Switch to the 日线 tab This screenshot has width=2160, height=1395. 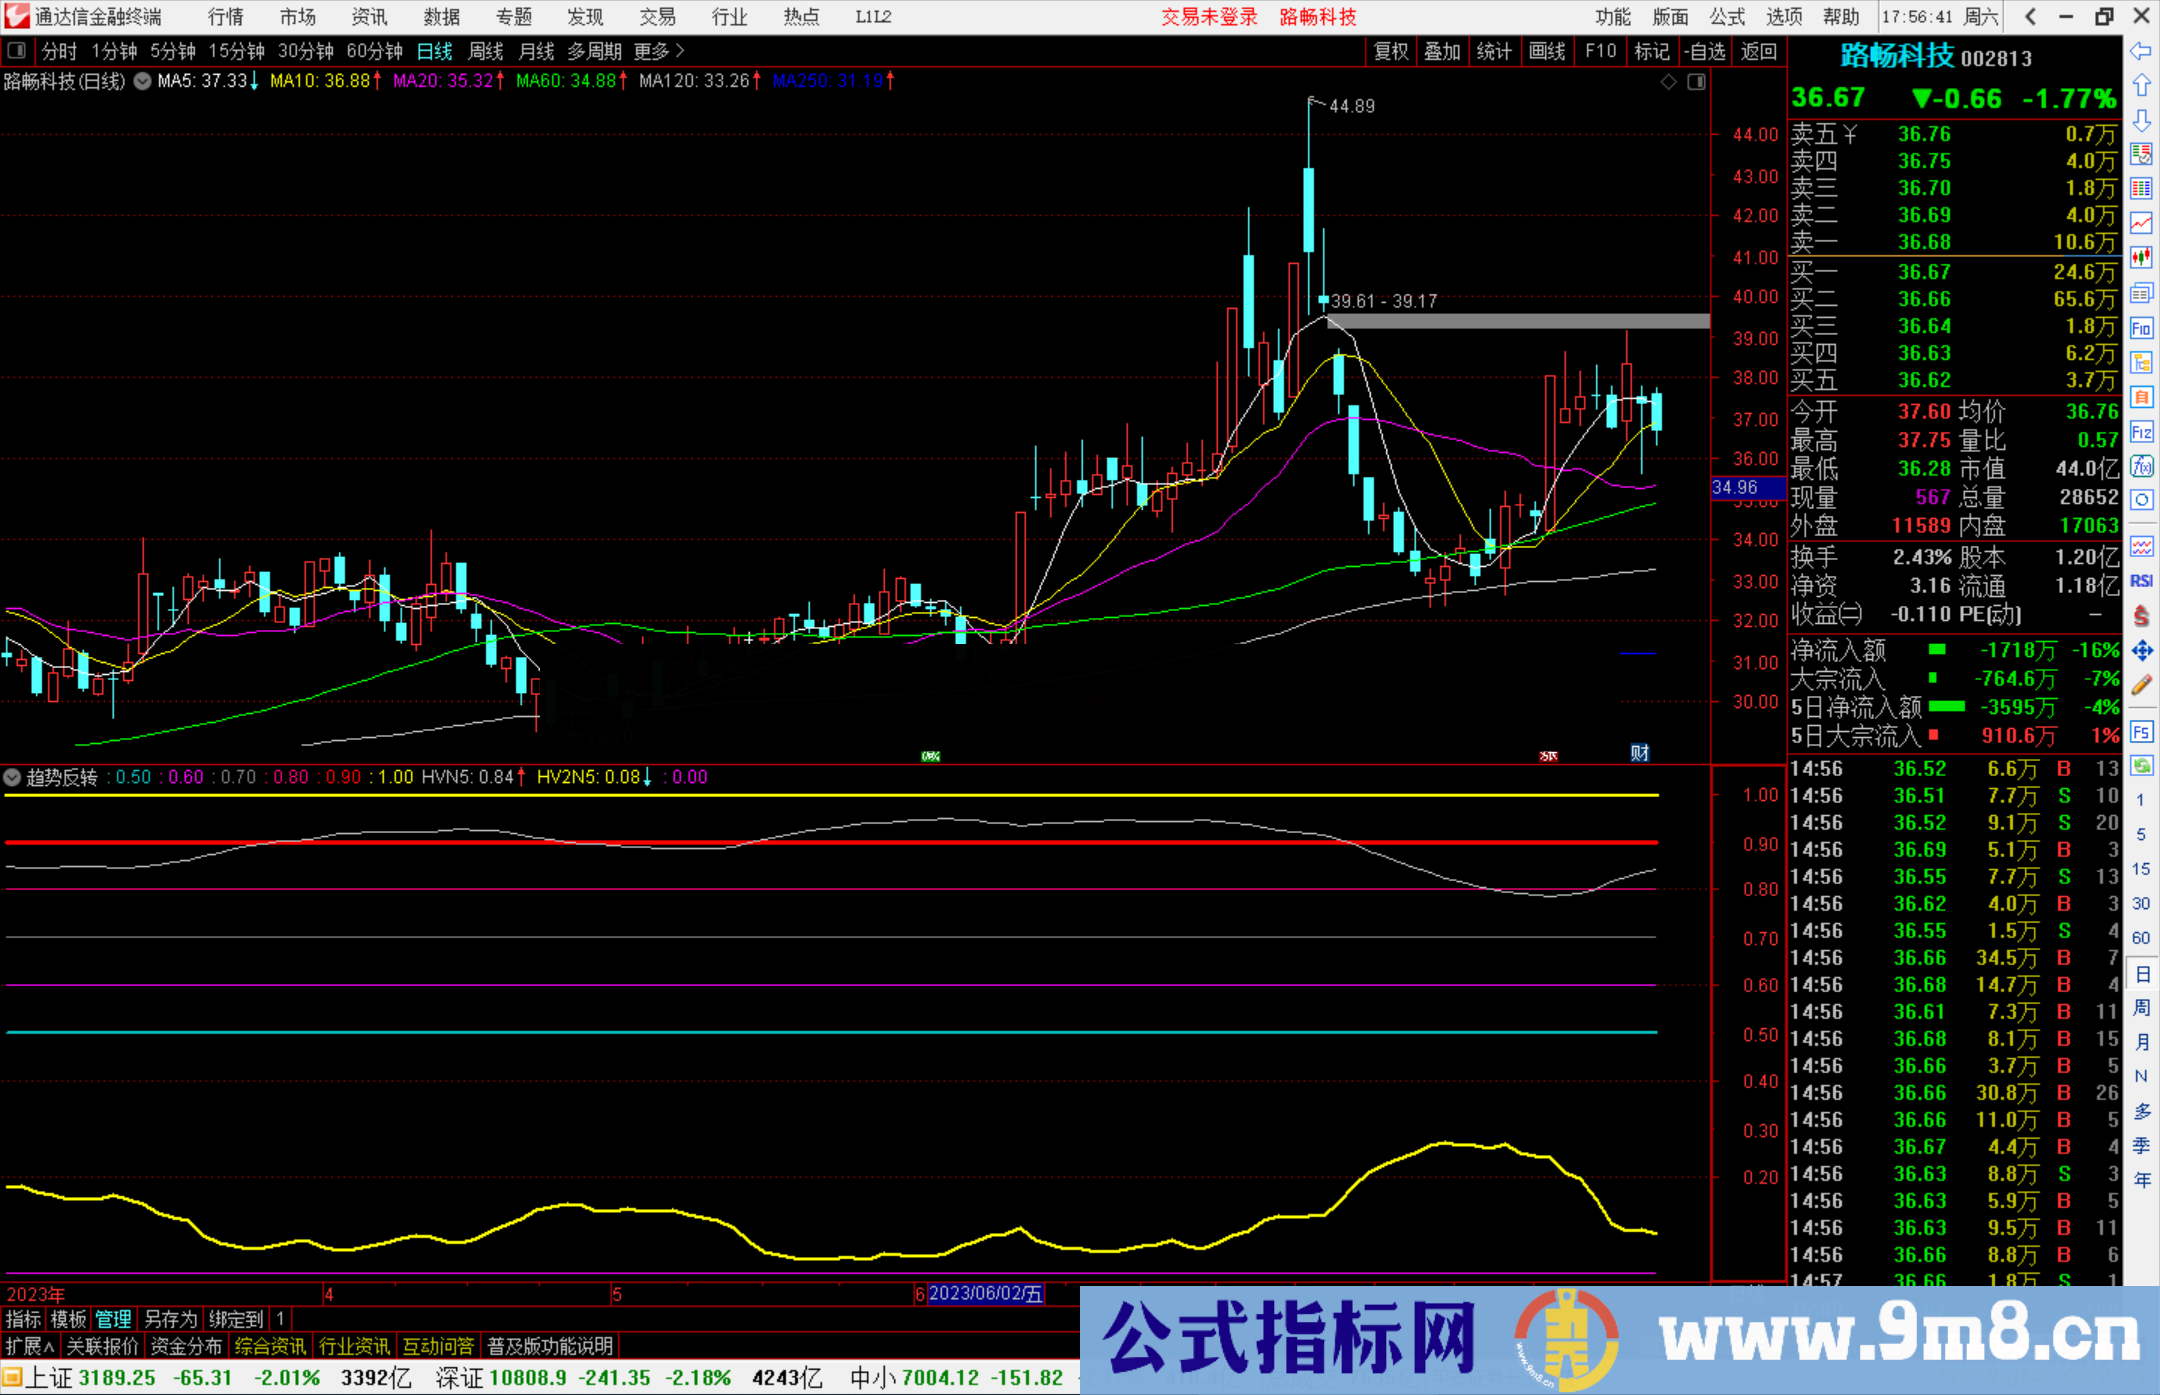(x=434, y=51)
